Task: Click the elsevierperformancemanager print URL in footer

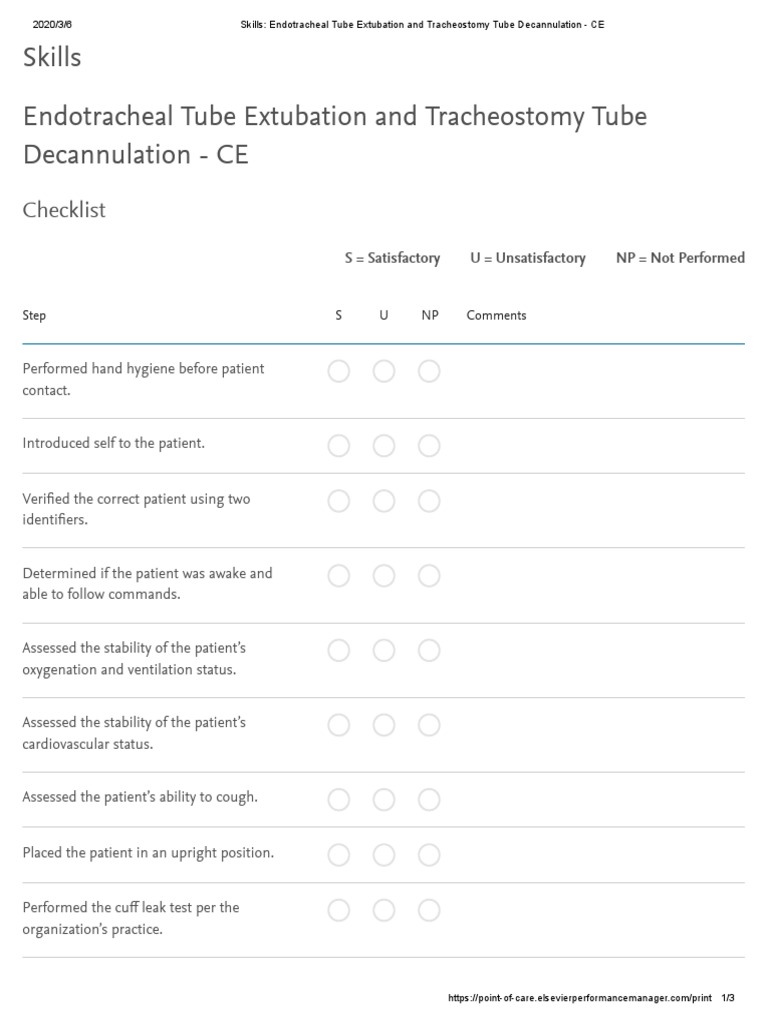Action: pos(580,999)
